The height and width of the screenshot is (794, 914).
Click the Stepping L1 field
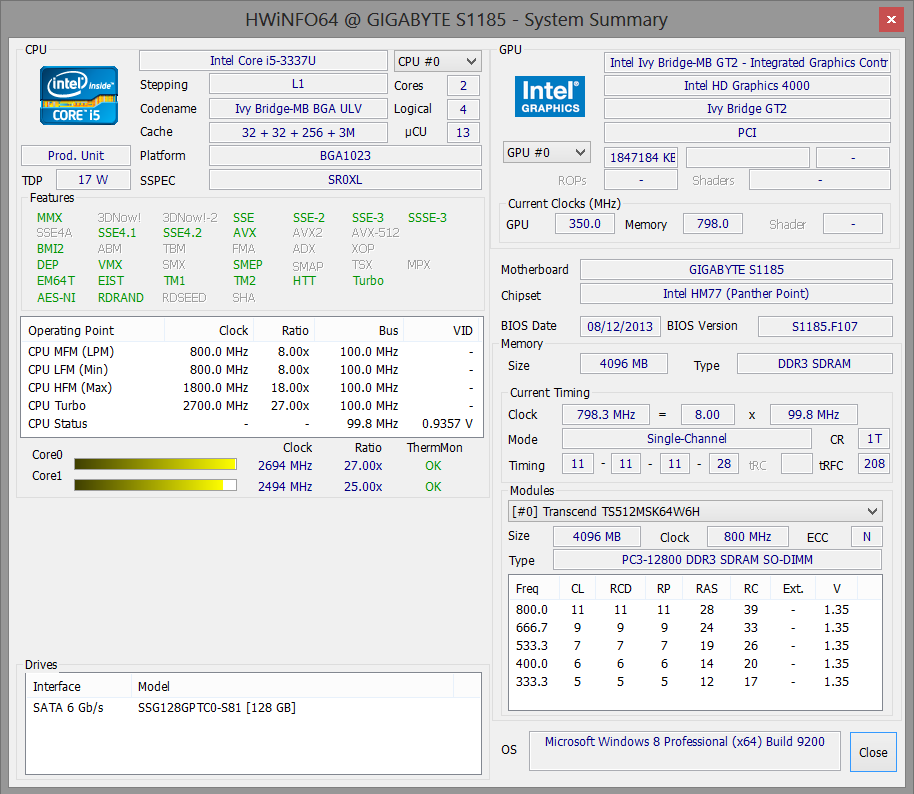tap(298, 84)
